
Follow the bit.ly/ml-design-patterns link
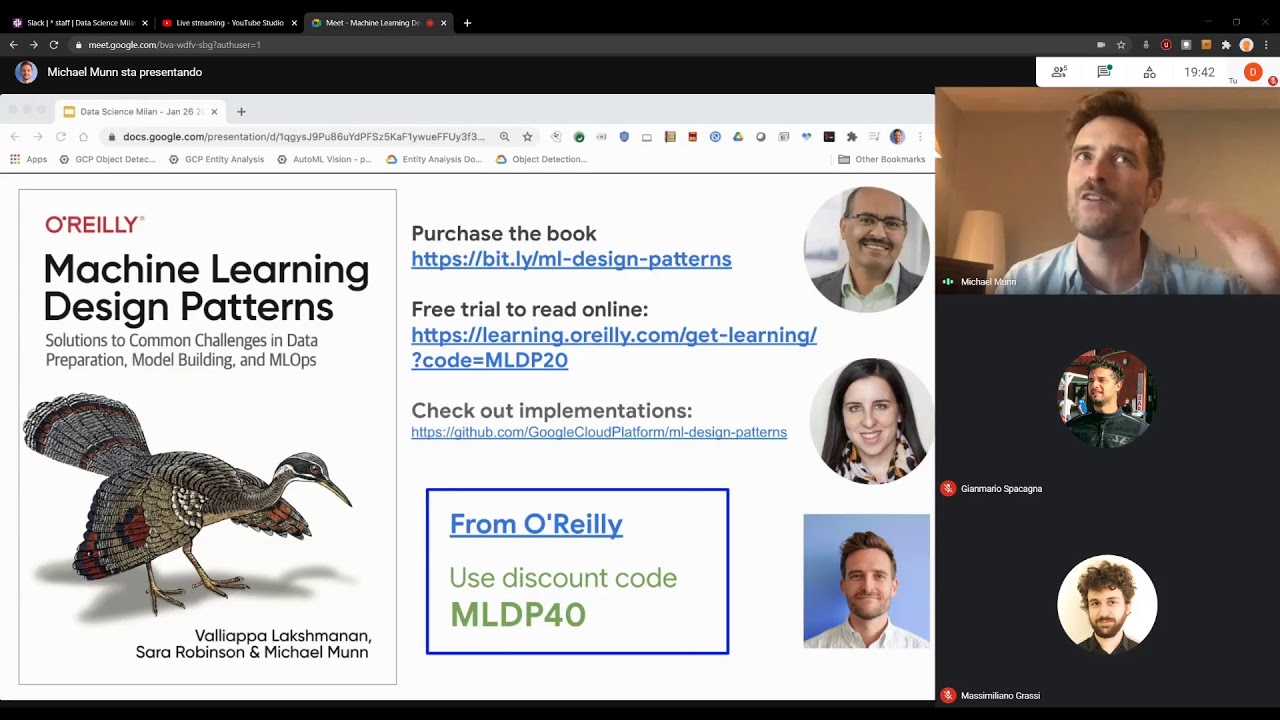click(x=571, y=259)
